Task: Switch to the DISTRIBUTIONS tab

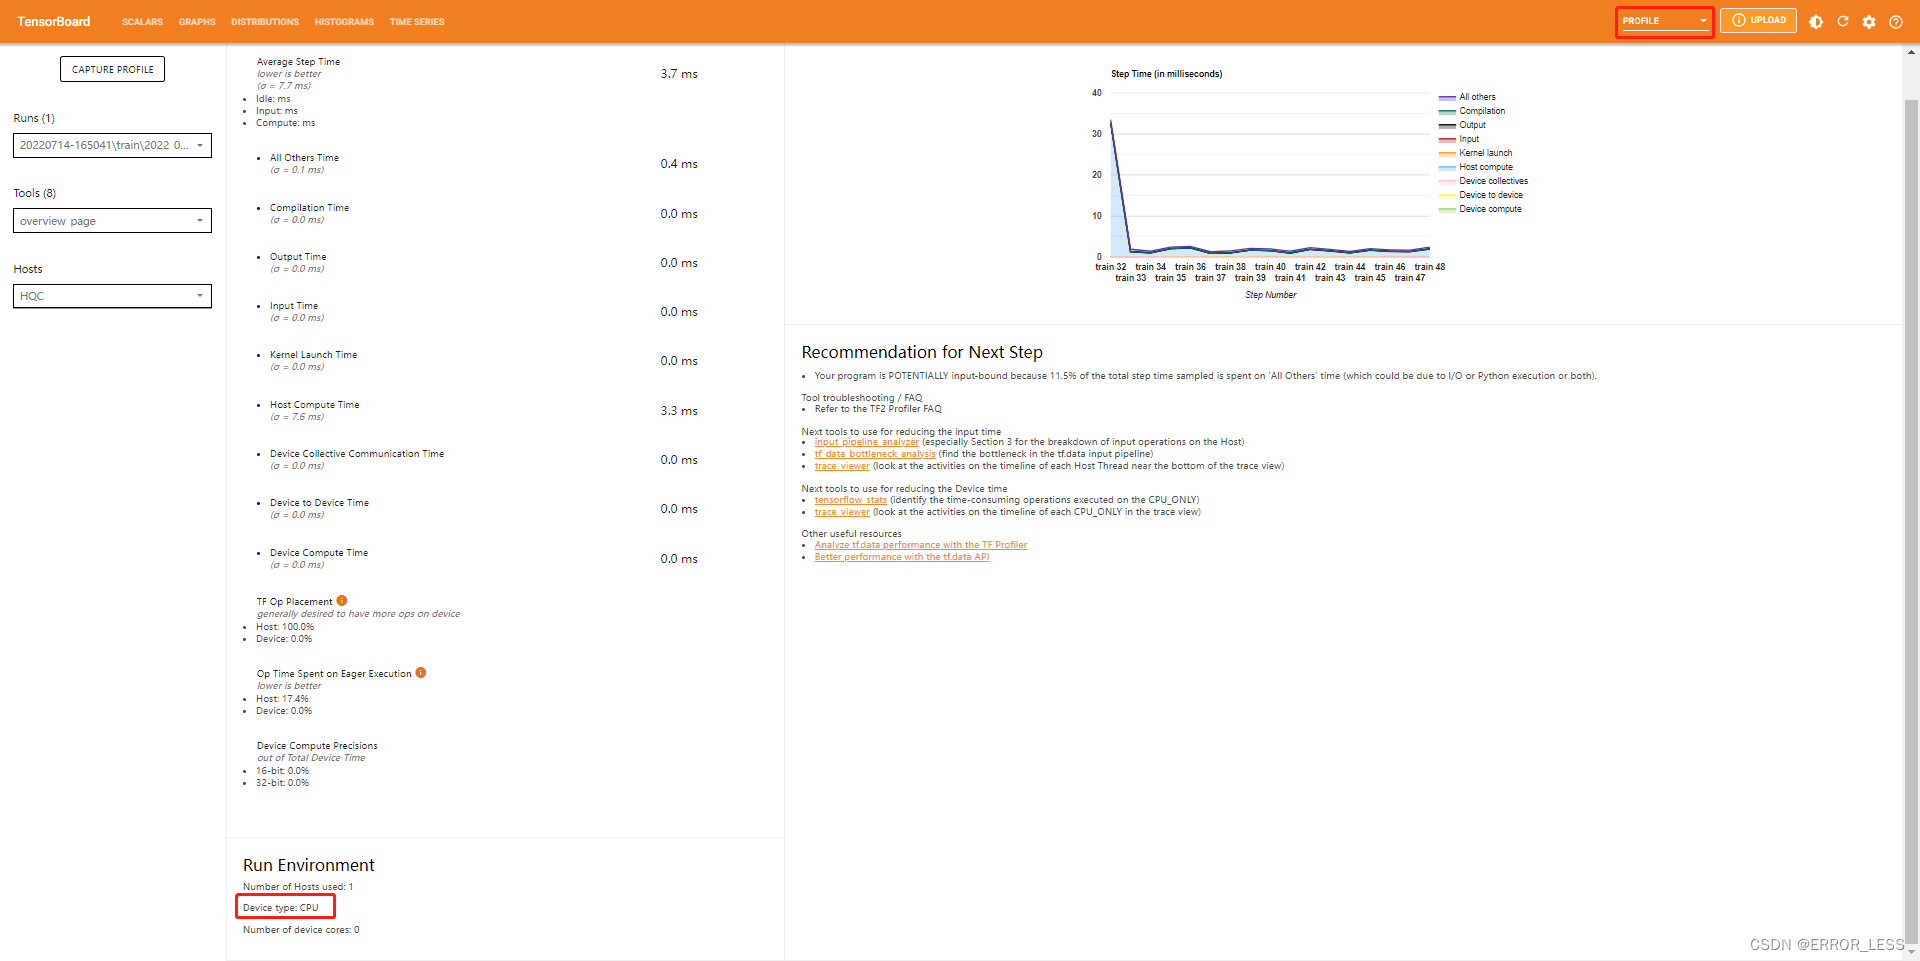Action: (265, 22)
